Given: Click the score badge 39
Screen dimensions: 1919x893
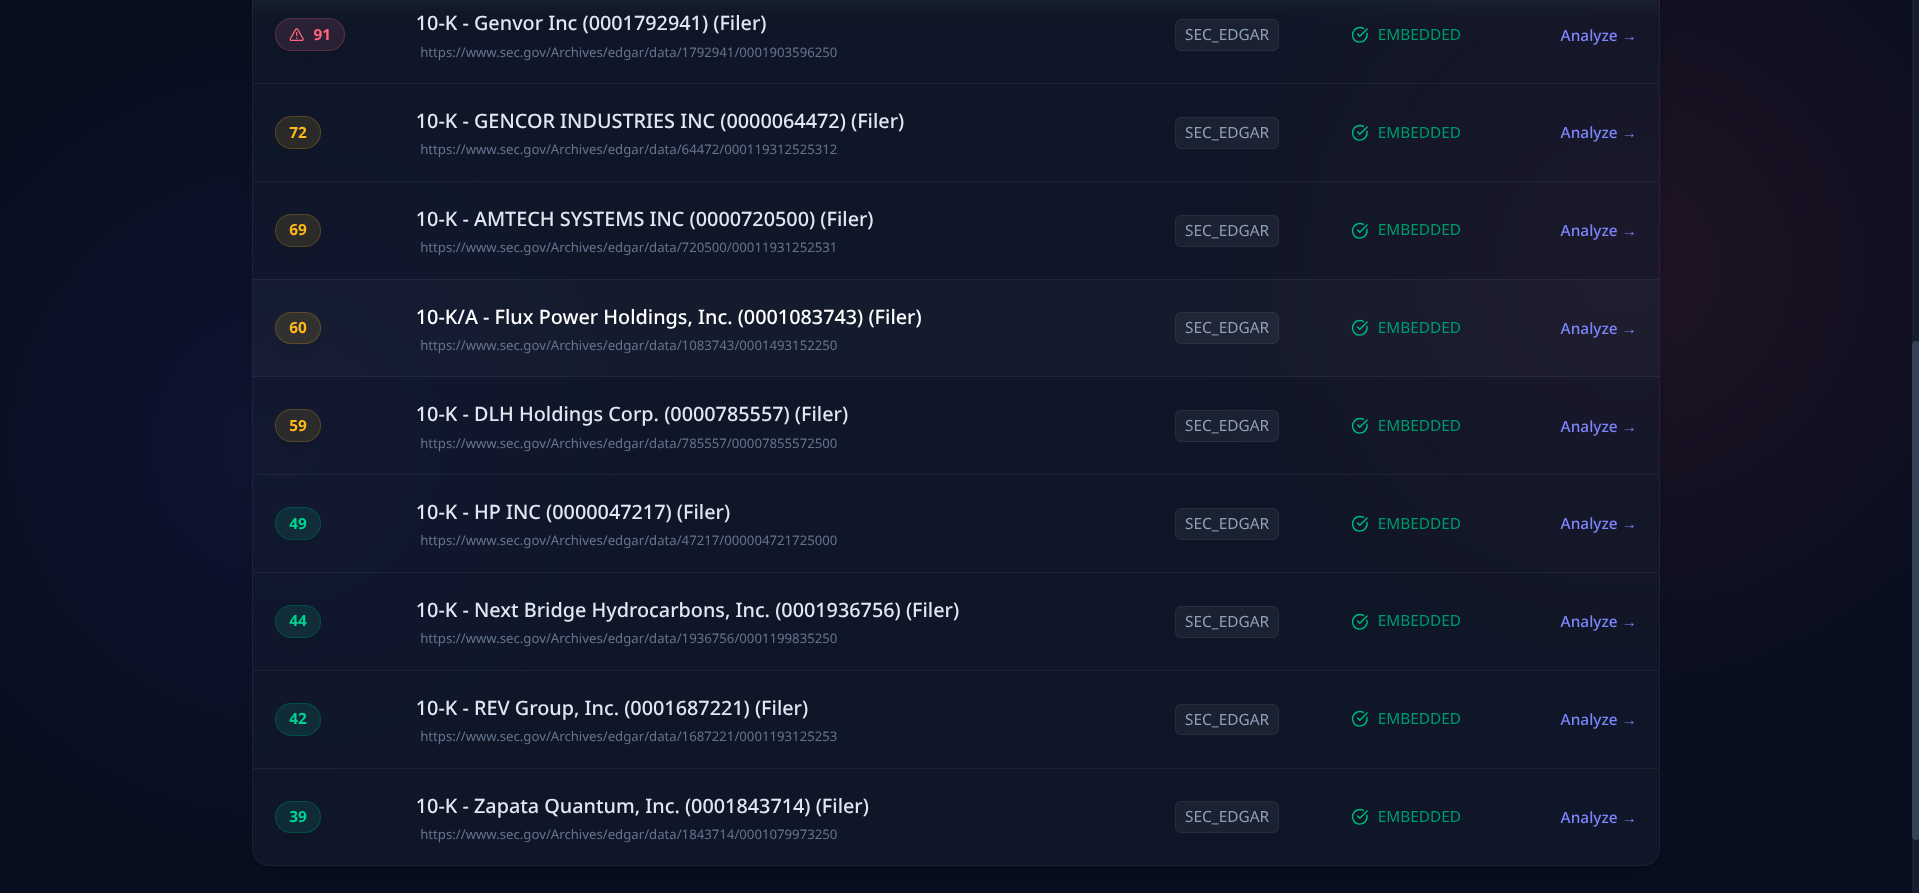Looking at the screenshot, I should pos(298,817).
